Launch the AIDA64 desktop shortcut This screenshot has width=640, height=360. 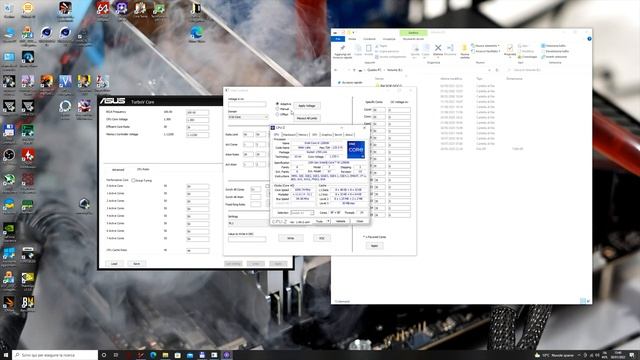click(x=103, y=9)
